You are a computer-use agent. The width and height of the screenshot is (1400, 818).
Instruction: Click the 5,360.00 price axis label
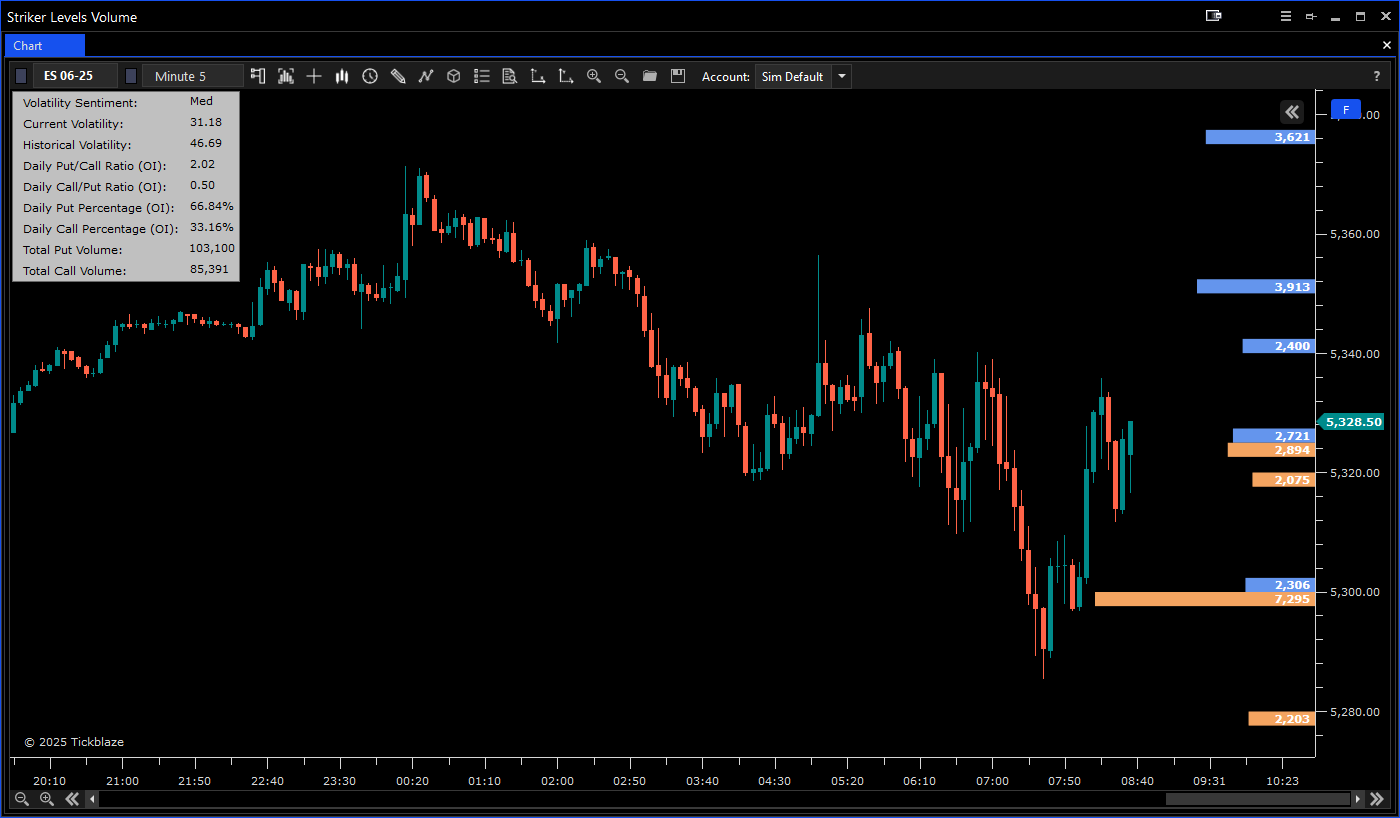pyautogui.click(x=1354, y=234)
